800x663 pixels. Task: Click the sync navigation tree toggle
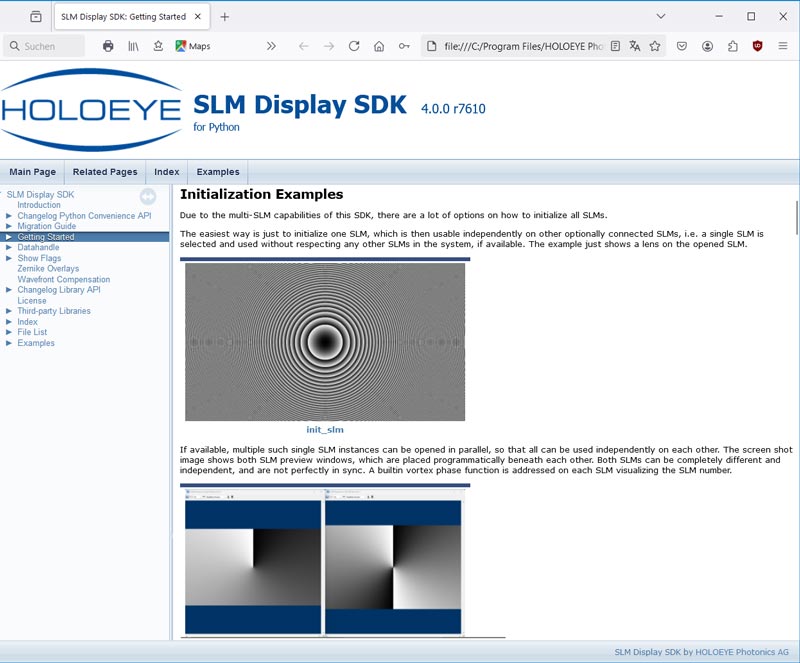[x=148, y=196]
